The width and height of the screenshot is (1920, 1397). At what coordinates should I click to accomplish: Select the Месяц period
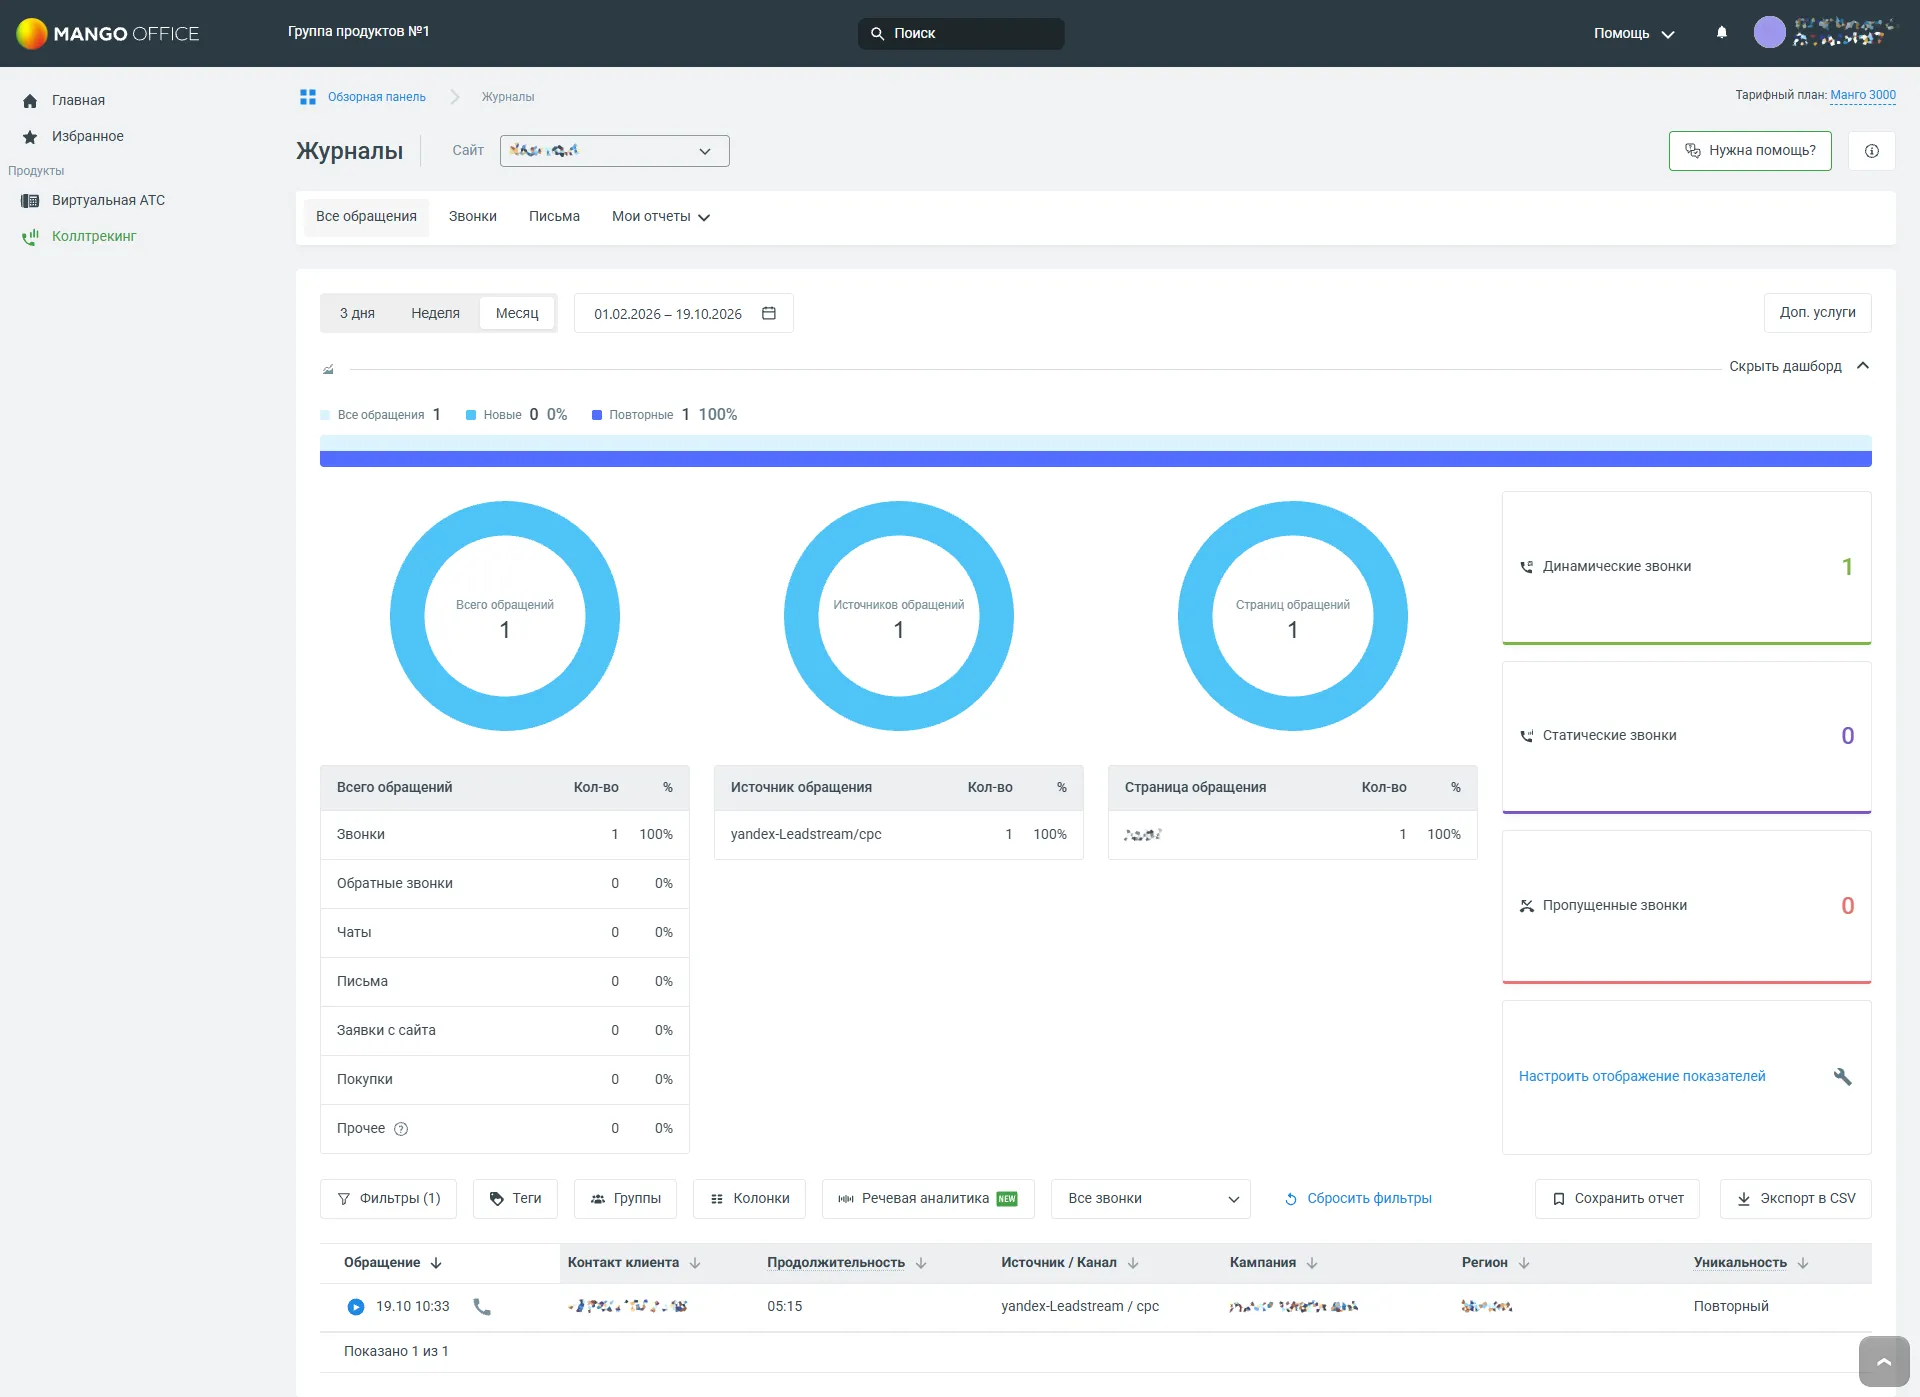(517, 313)
